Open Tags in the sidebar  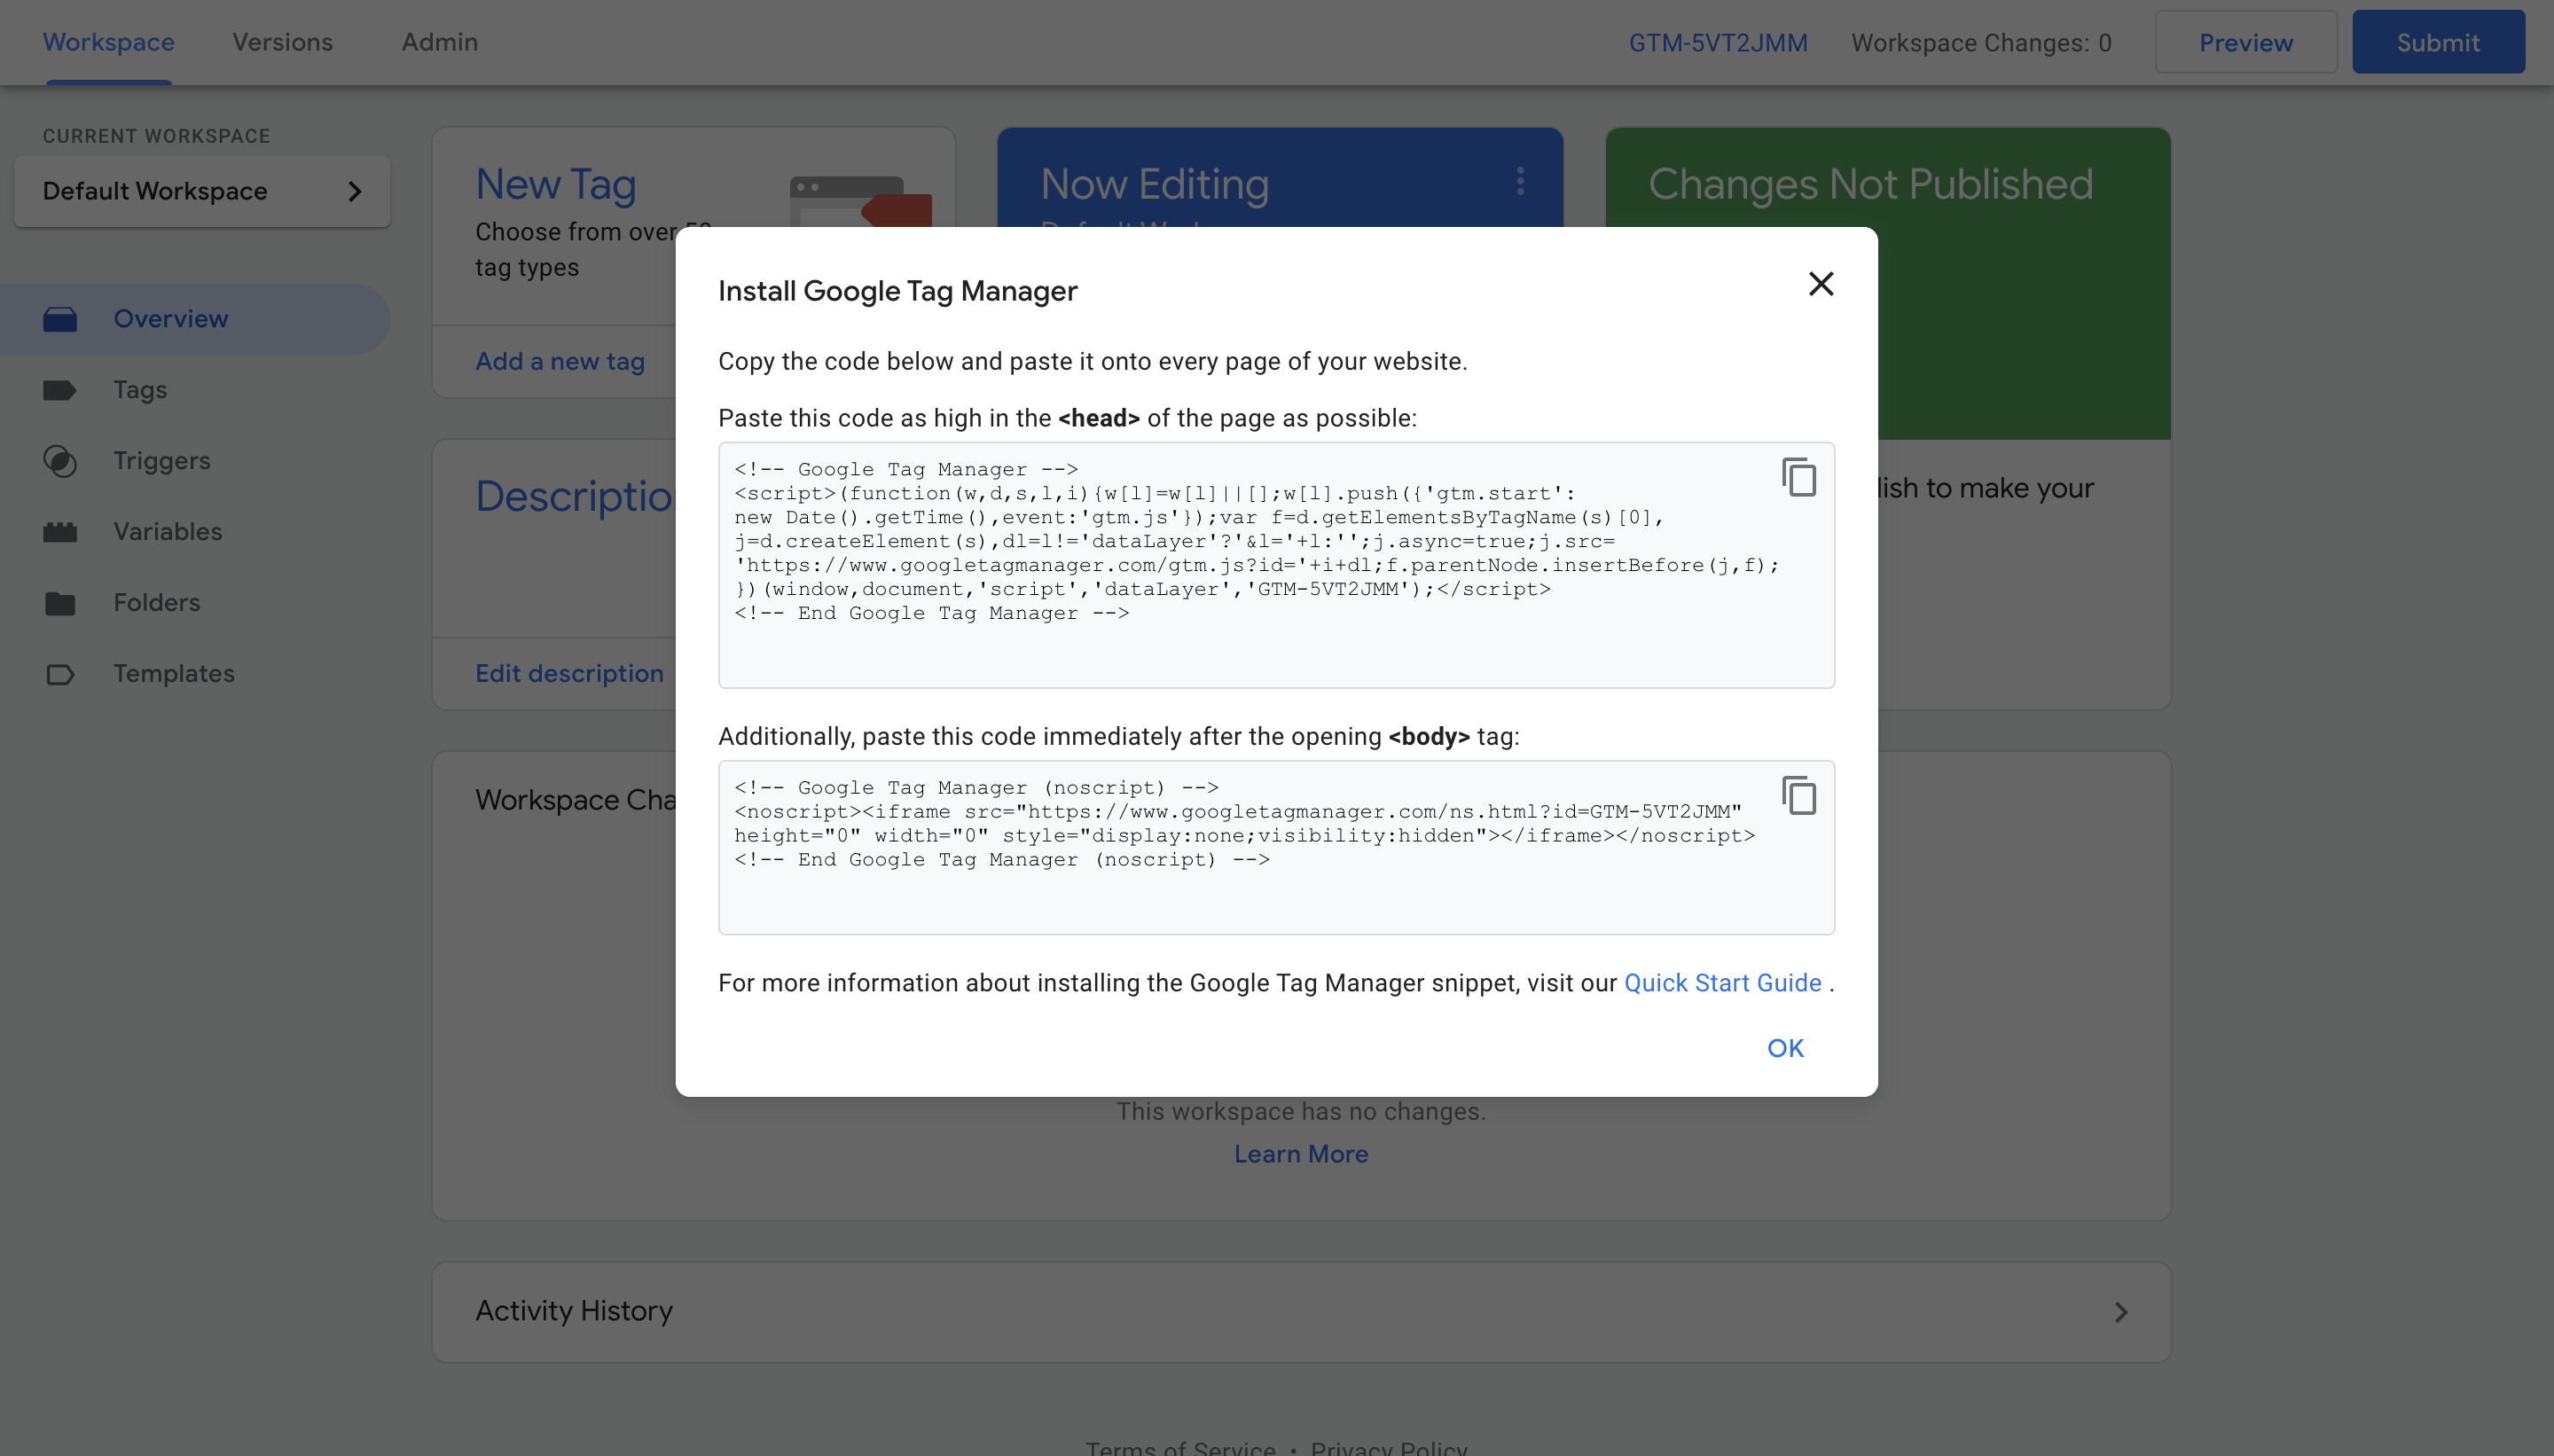(195, 390)
